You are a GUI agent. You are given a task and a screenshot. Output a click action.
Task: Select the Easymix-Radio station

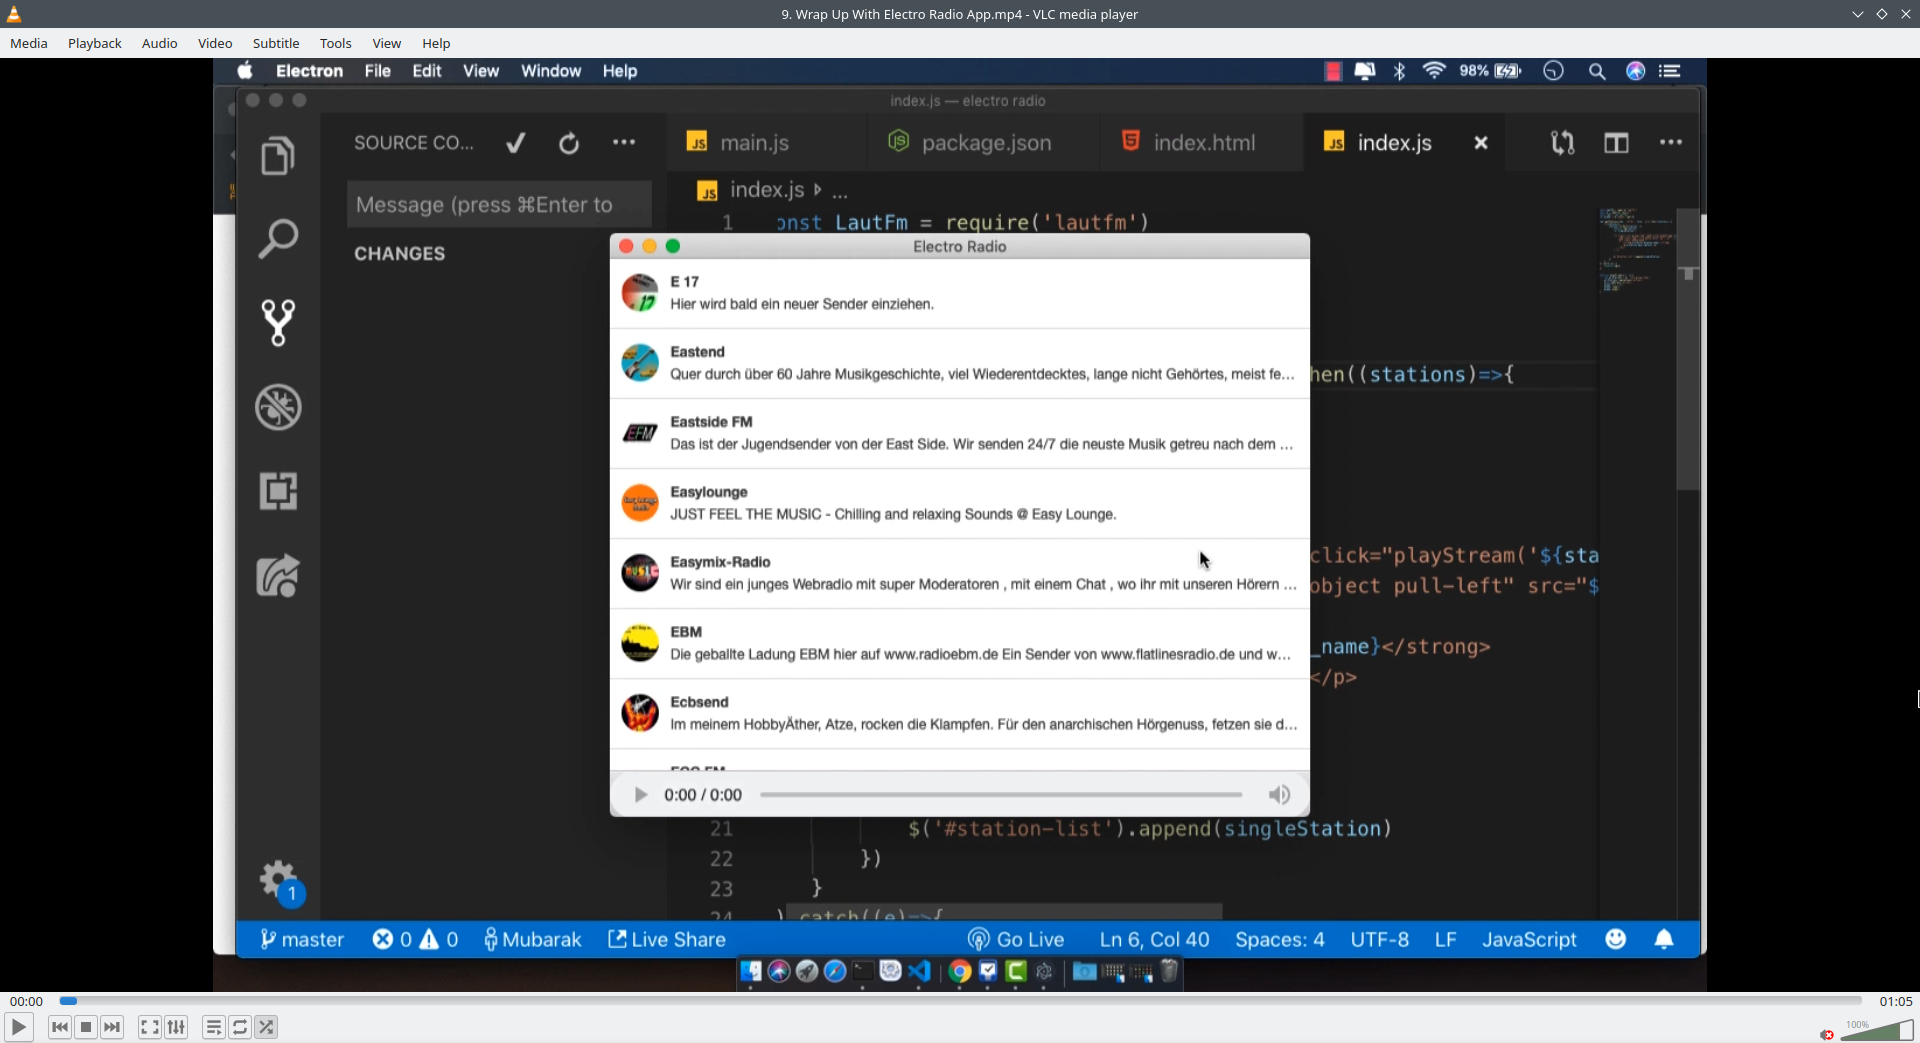point(960,574)
